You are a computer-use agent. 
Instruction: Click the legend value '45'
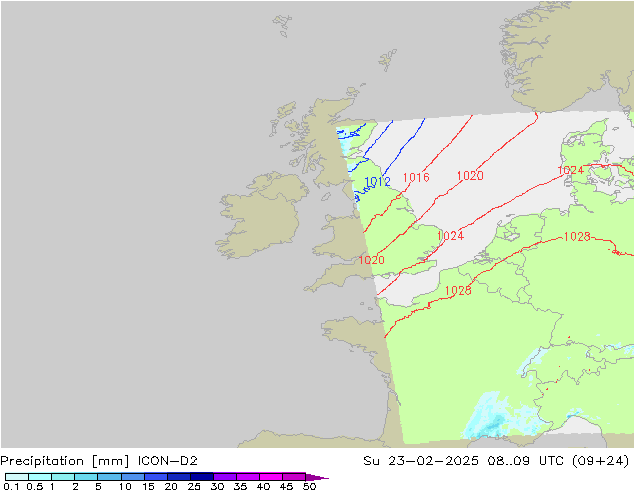coord(286,486)
